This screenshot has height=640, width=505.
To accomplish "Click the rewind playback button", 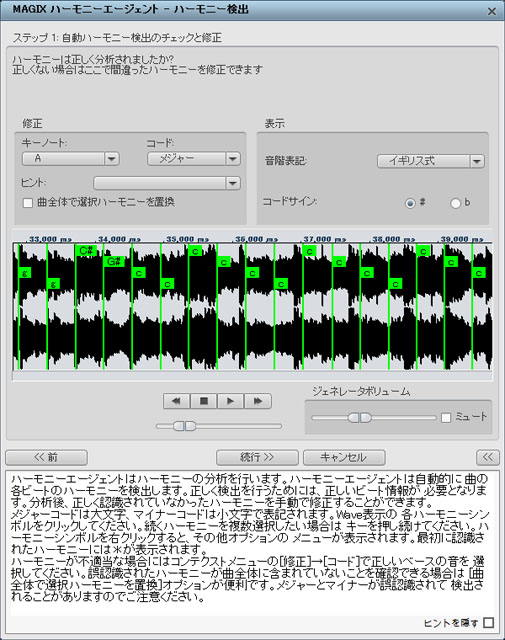I will [x=176, y=401].
